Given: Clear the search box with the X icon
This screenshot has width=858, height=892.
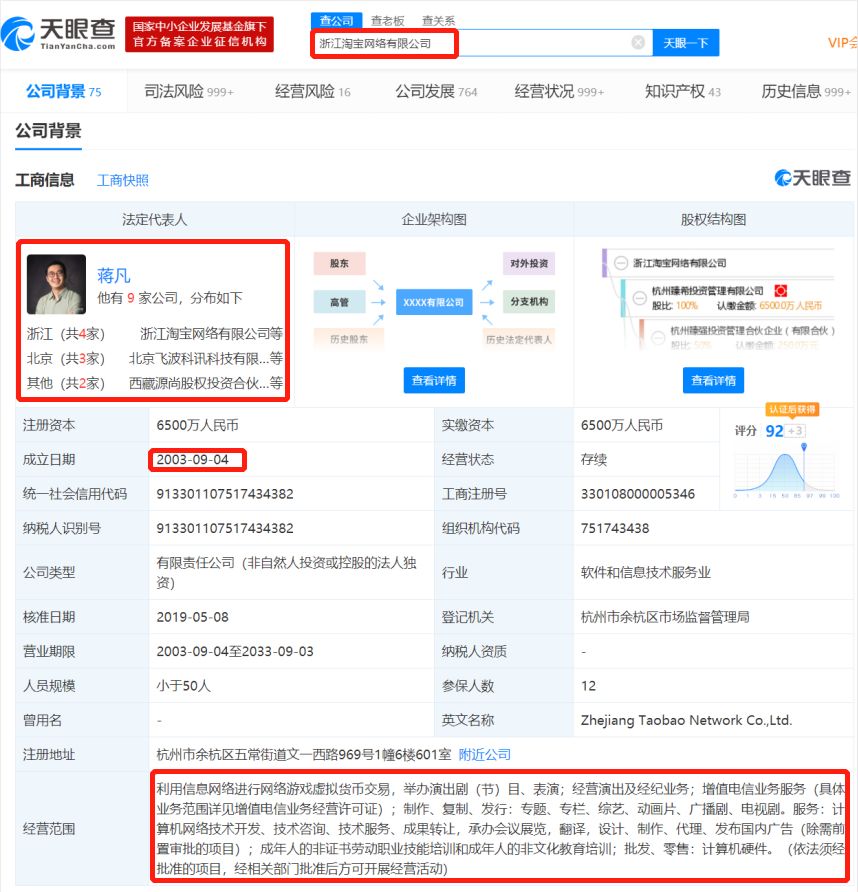Looking at the screenshot, I should pos(636,42).
